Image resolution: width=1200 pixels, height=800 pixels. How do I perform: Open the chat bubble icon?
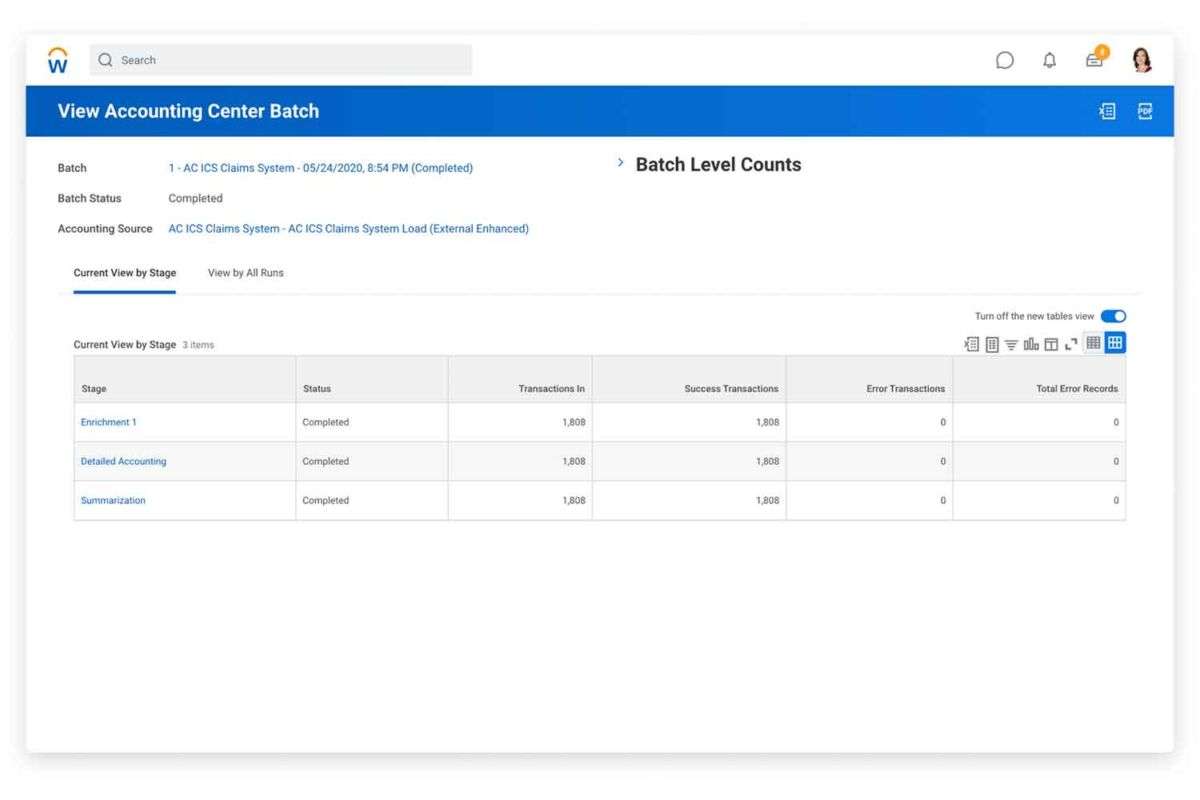[x=1004, y=60]
